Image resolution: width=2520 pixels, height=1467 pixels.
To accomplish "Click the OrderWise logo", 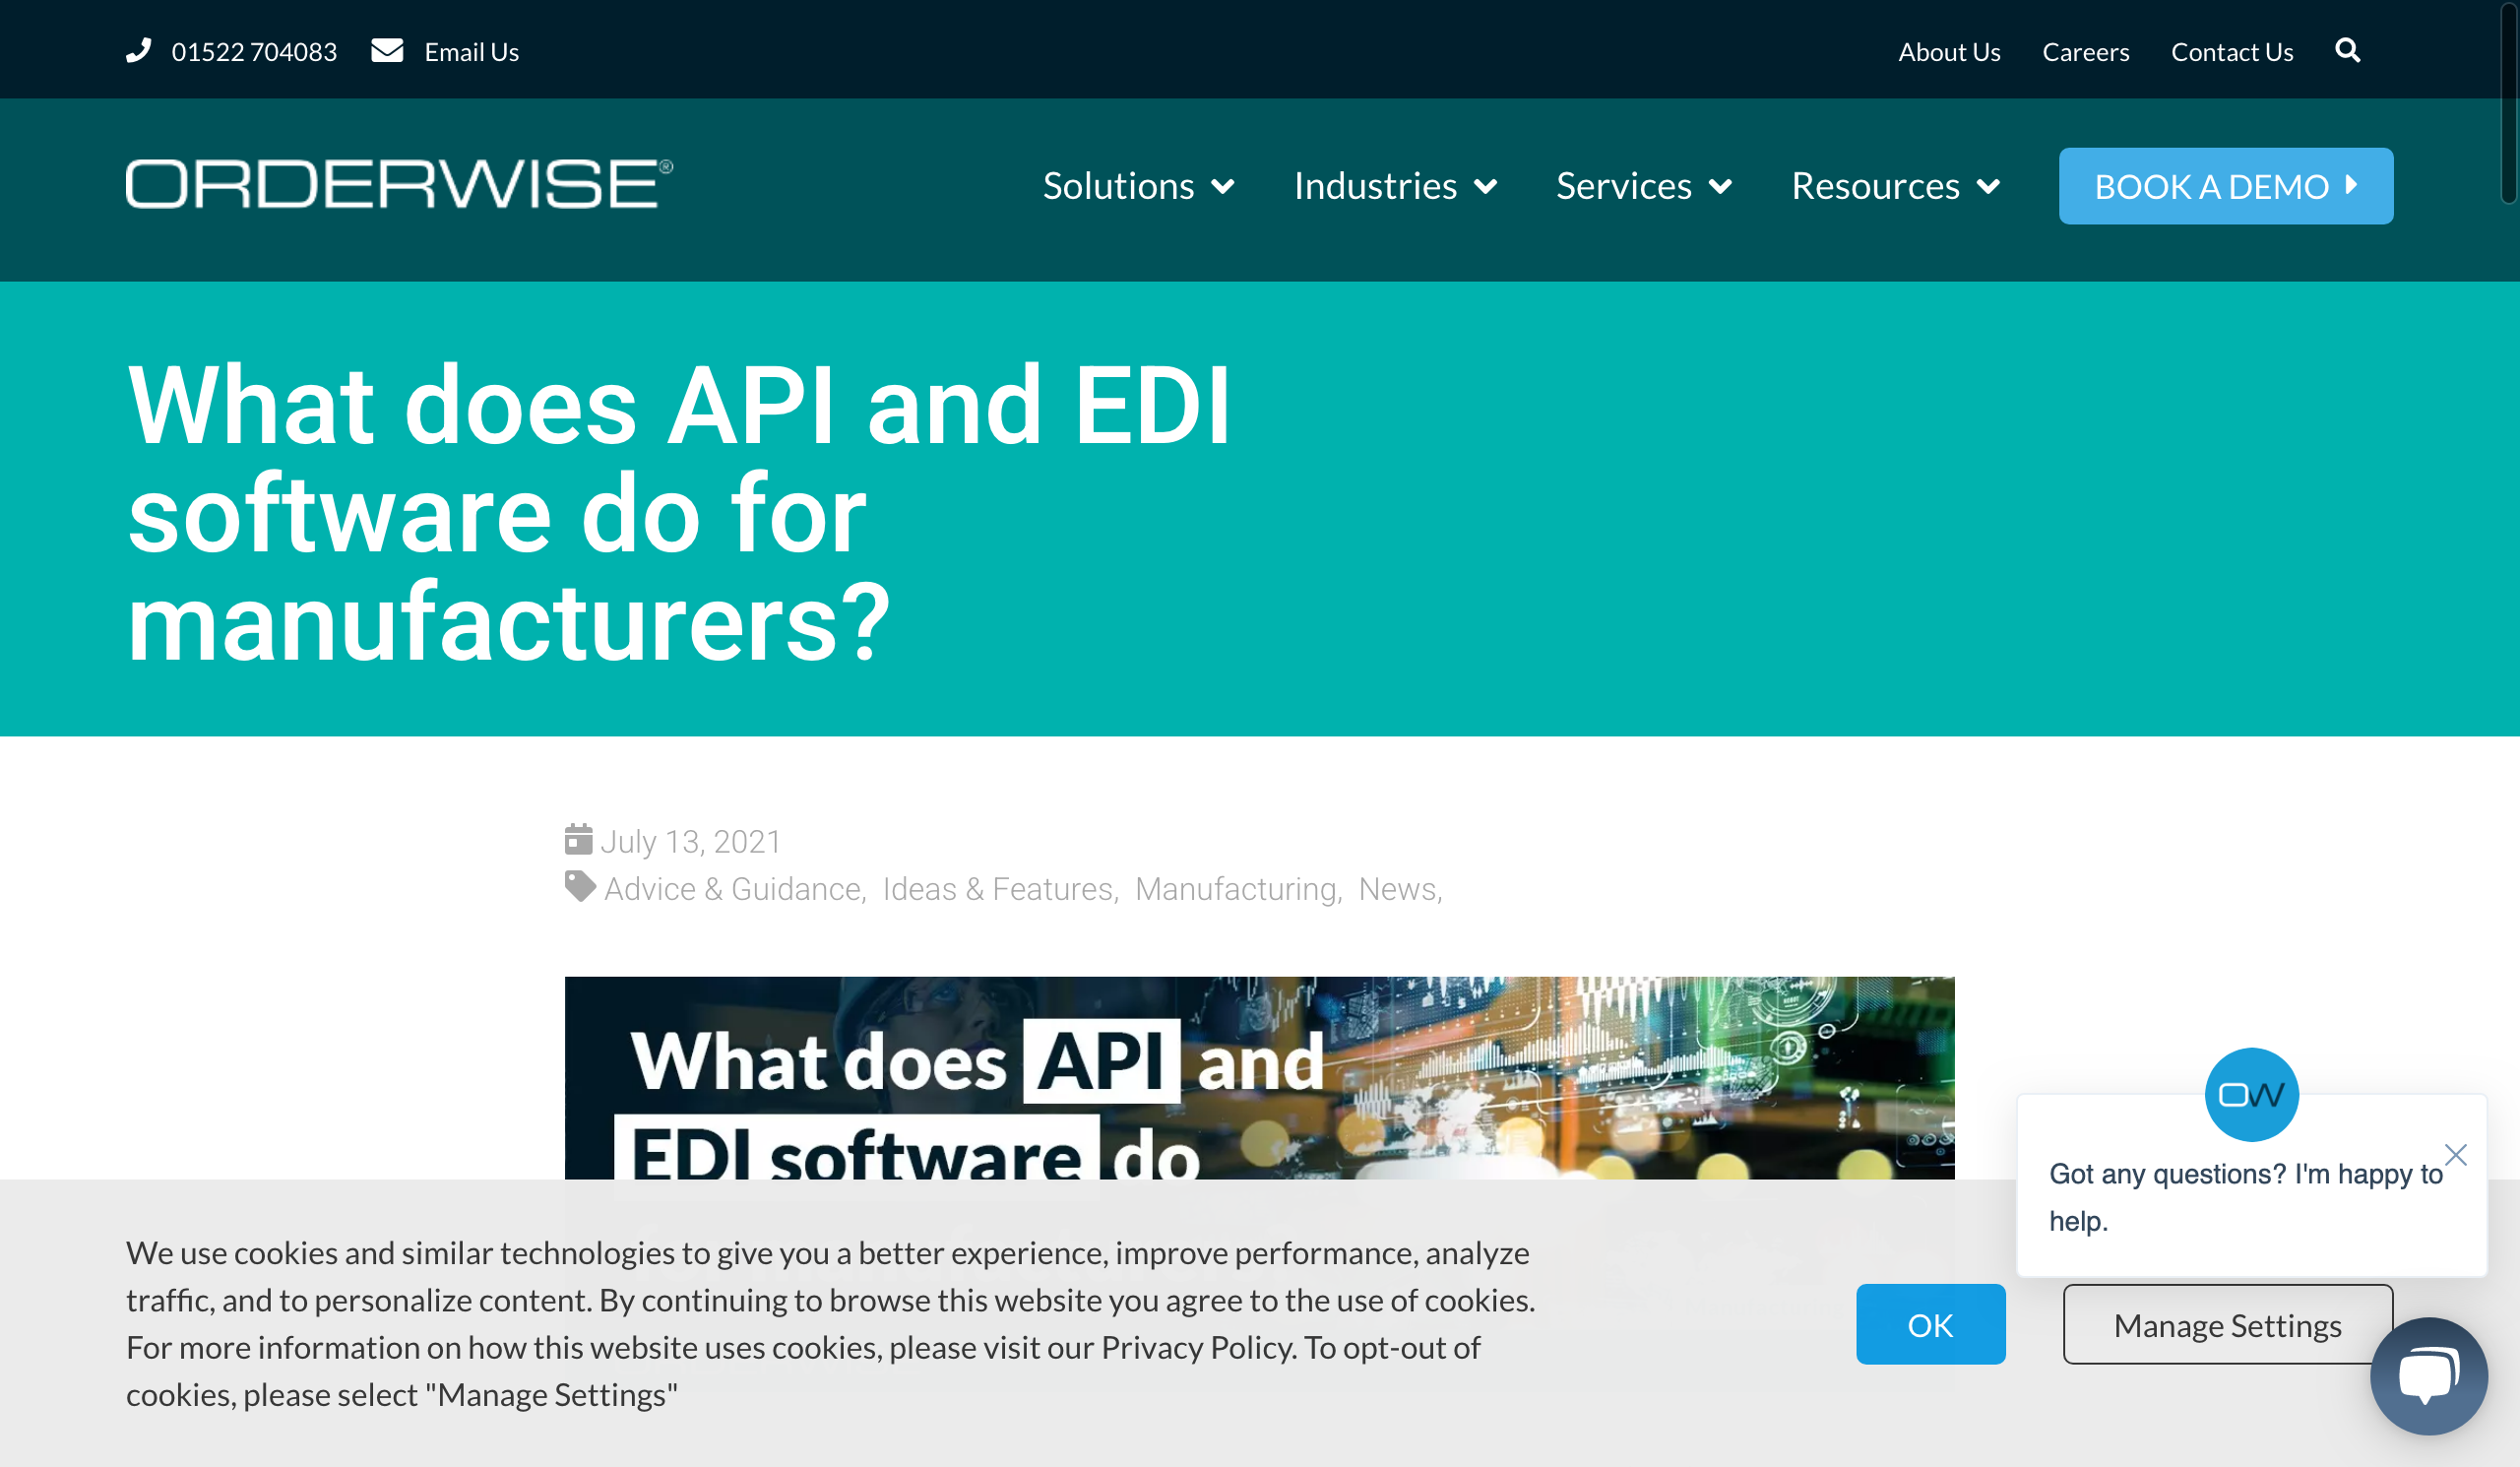I will point(399,184).
